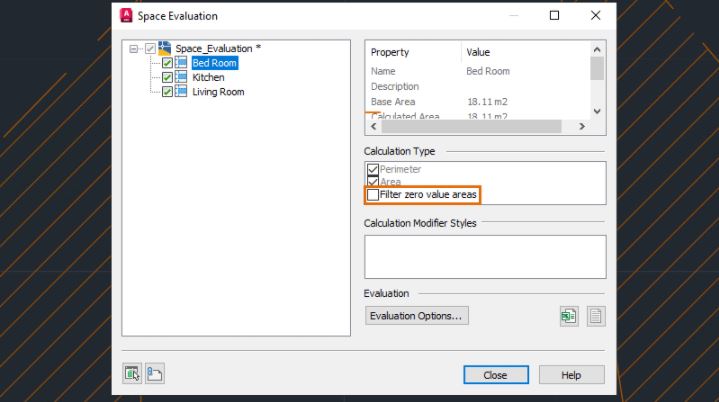
Task: Select Bed Room in the tree
Action: tap(215, 63)
